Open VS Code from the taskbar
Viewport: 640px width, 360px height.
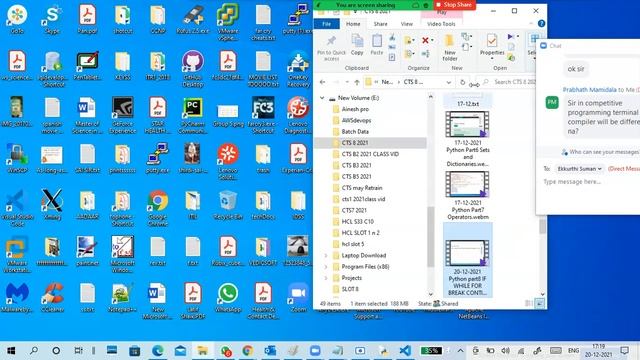405,351
